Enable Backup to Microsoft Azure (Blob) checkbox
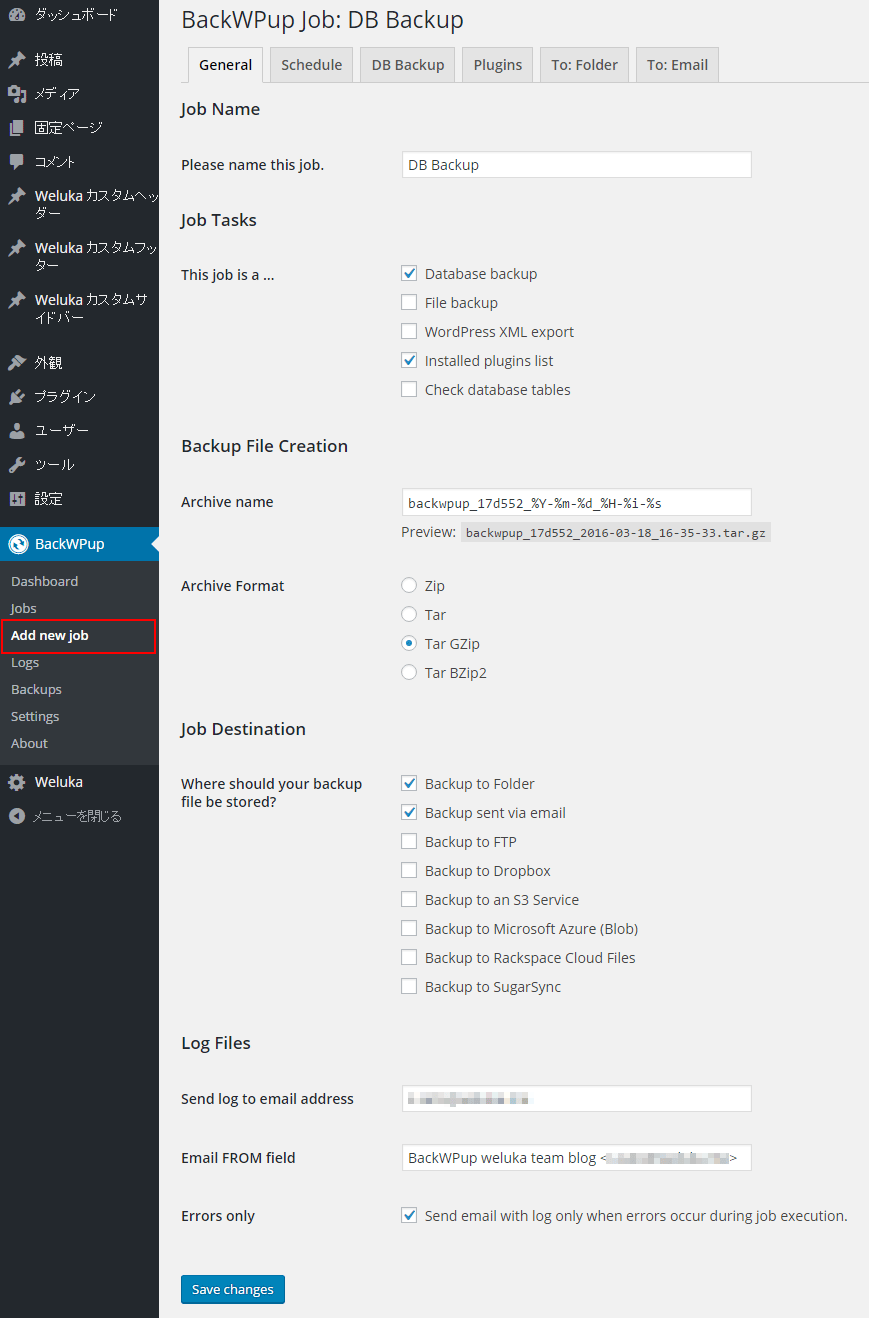869x1318 pixels. coord(409,928)
